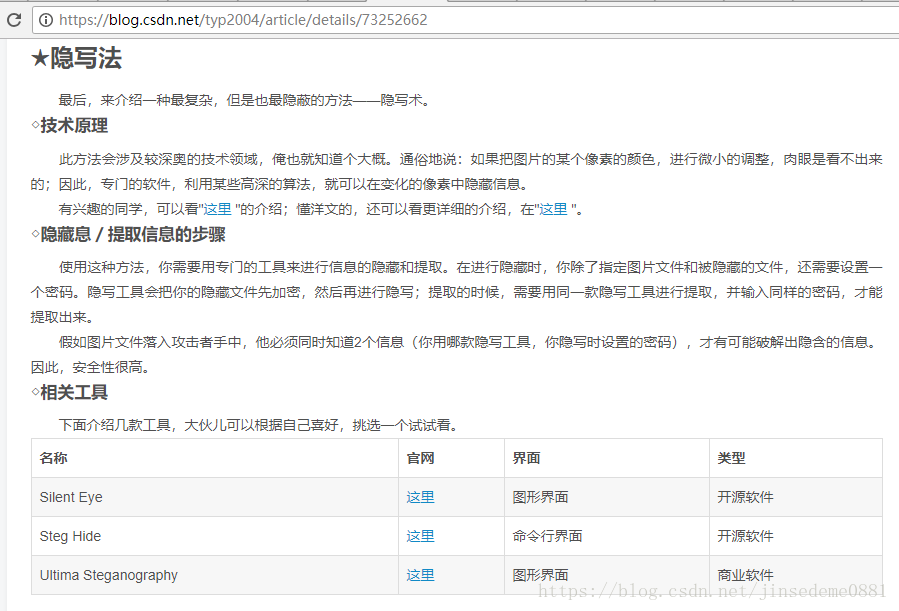Click the "界面" column header
The image size is (899, 611).
pyautogui.click(x=607, y=458)
